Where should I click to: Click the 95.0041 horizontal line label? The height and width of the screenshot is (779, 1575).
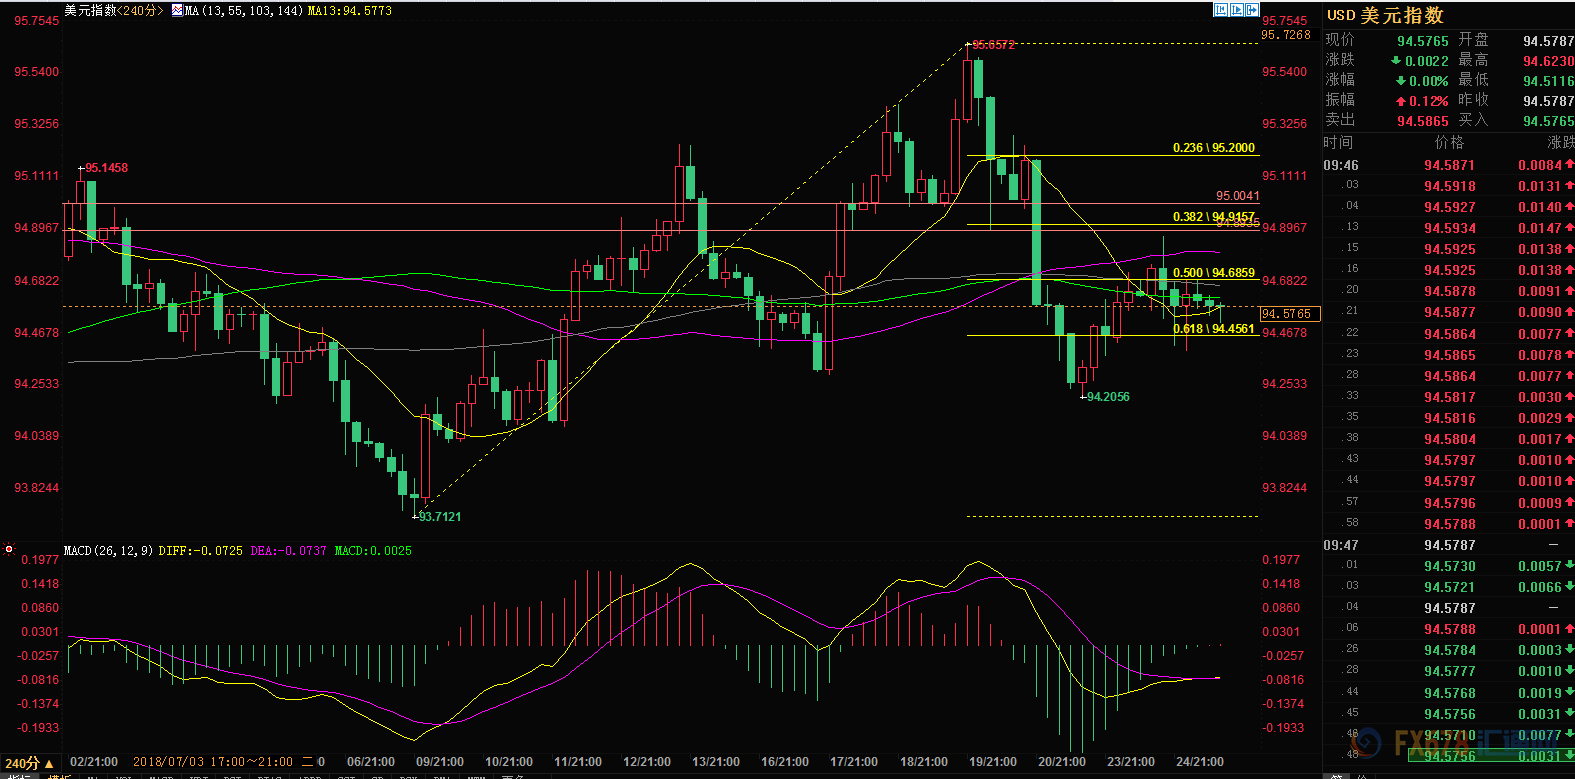(1237, 196)
